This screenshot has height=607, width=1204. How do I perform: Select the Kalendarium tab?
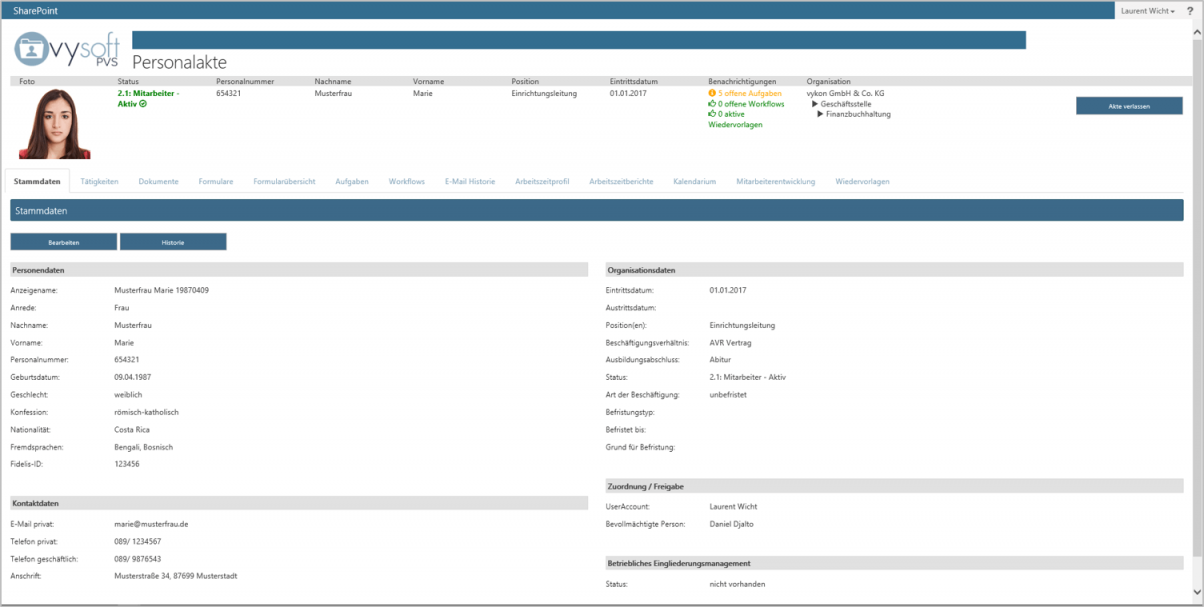695,181
